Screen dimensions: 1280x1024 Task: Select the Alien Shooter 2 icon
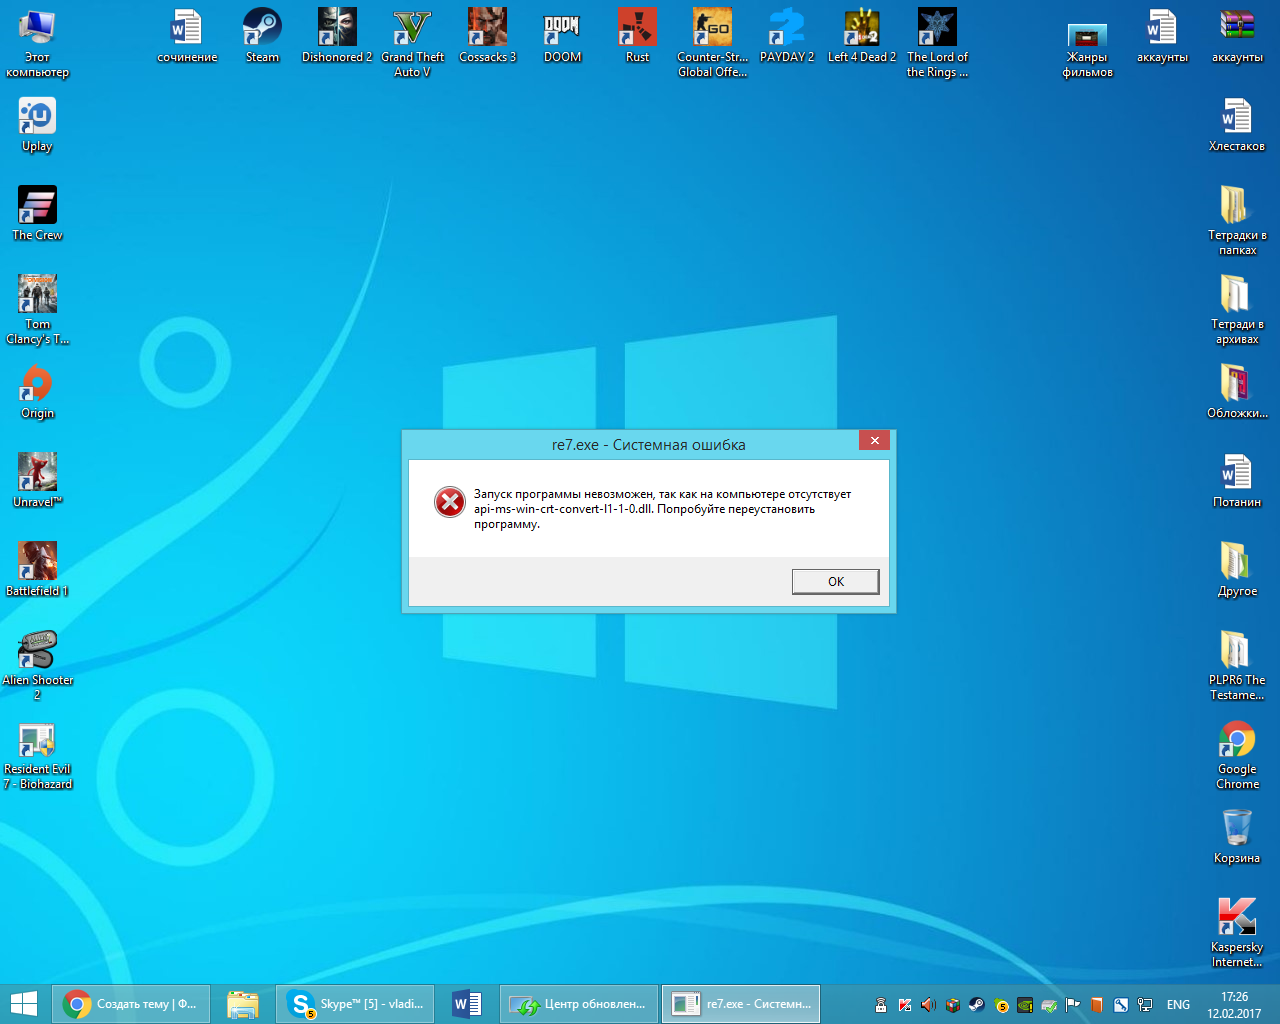tap(37, 666)
